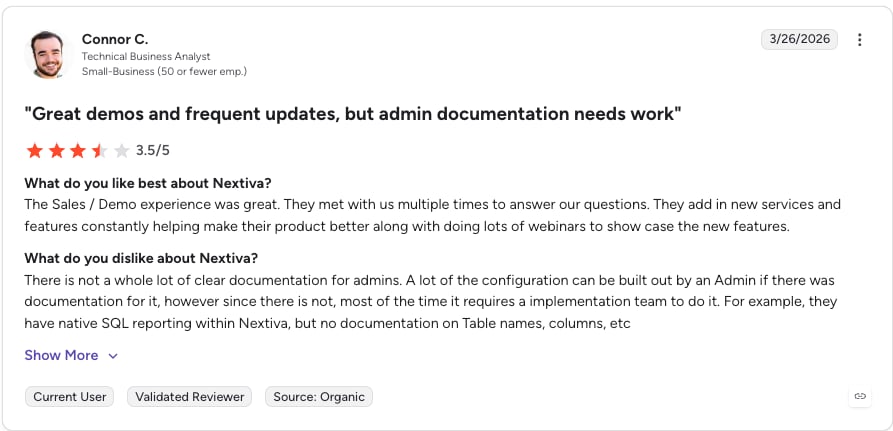Select the Current User tag

(x=69, y=397)
